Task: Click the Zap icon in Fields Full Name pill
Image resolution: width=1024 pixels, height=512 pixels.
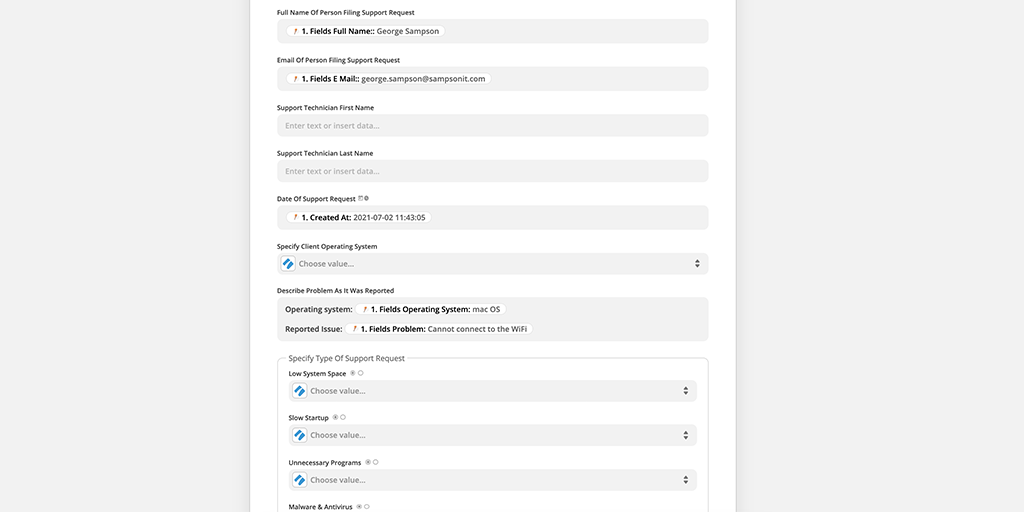Action: point(295,32)
